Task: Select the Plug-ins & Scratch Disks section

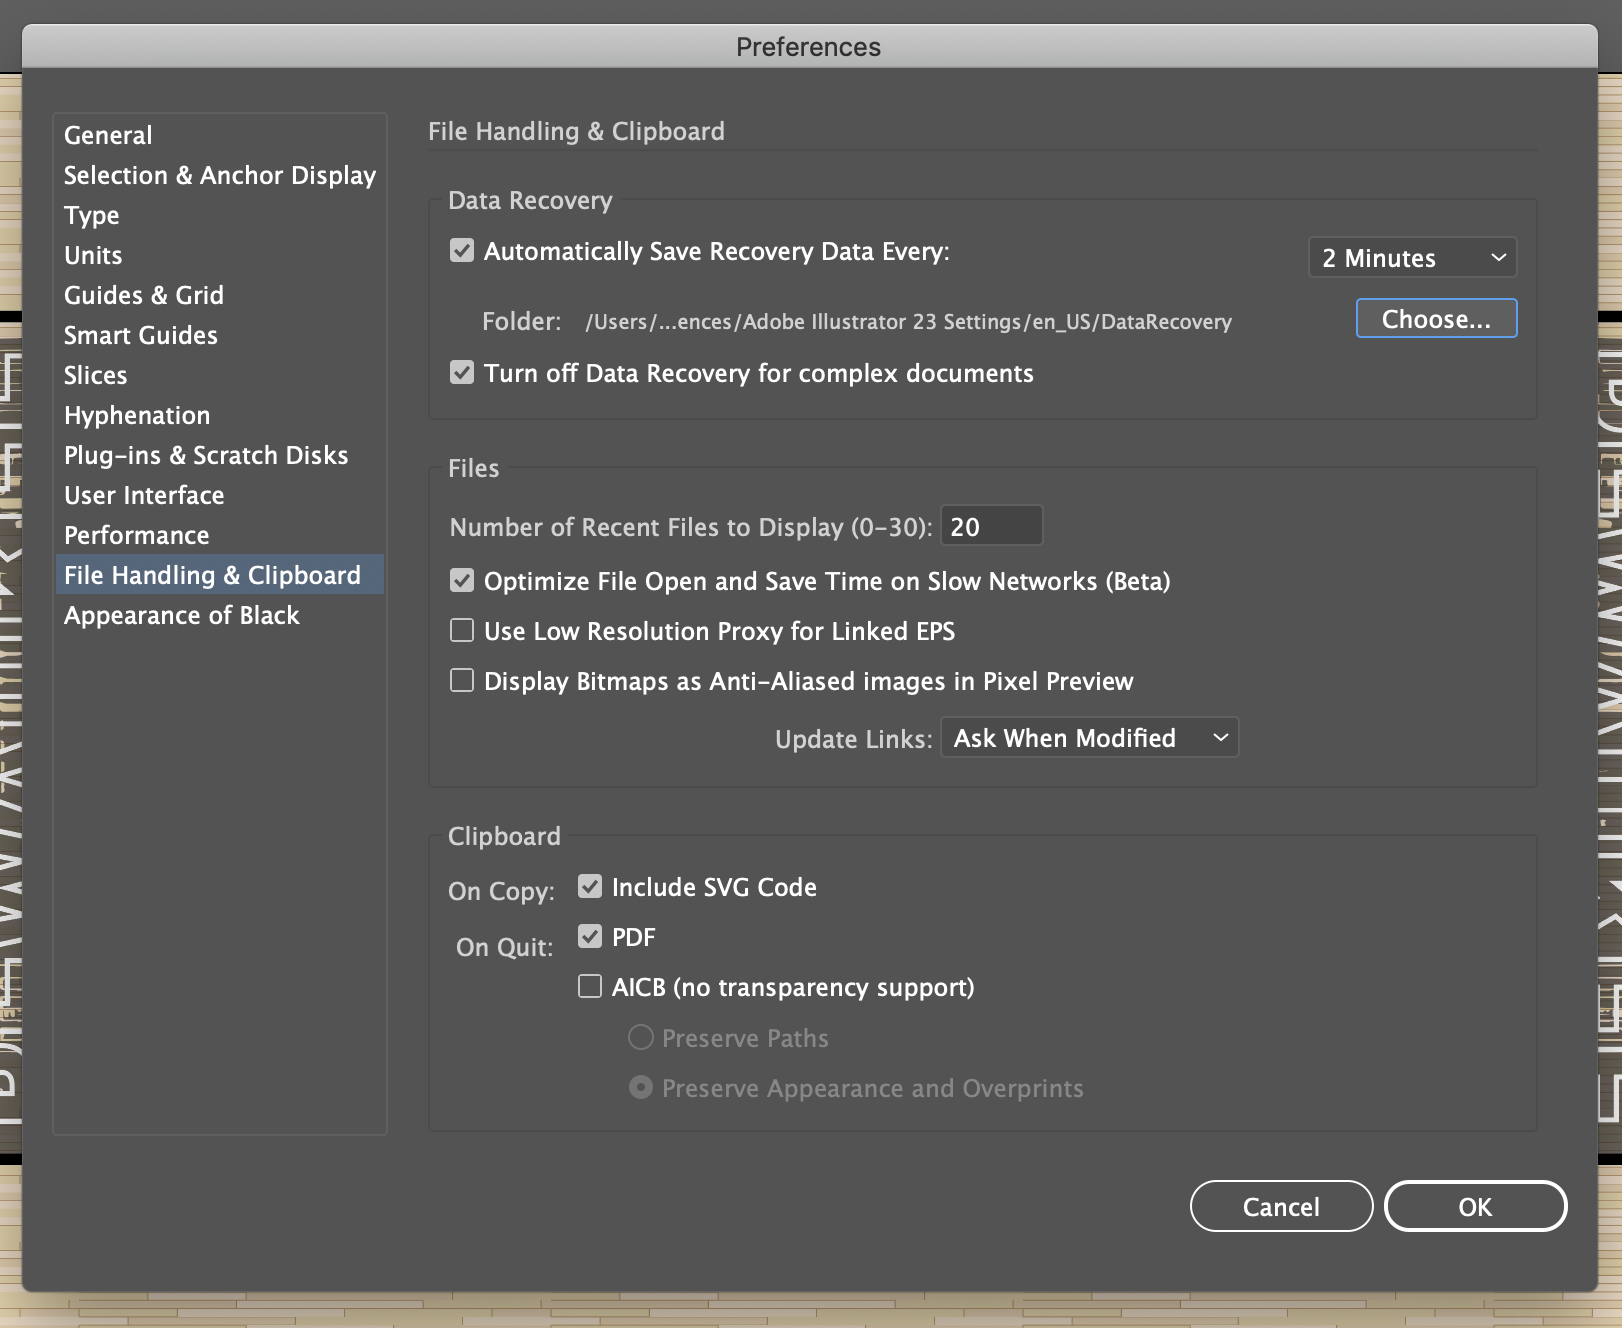Action: 205,455
